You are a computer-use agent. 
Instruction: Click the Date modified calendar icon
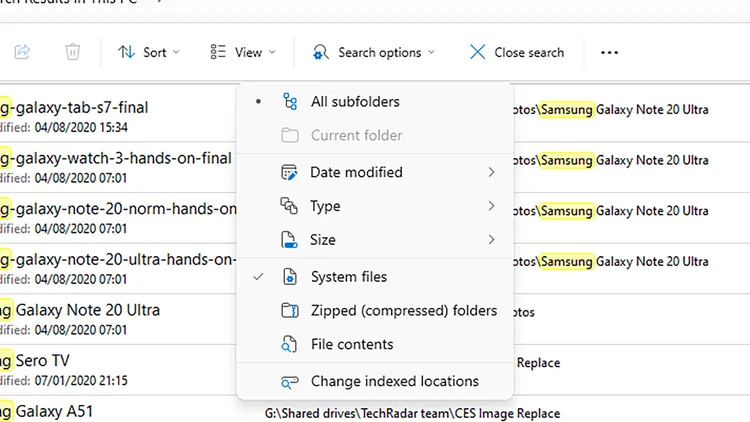(x=290, y=173)
